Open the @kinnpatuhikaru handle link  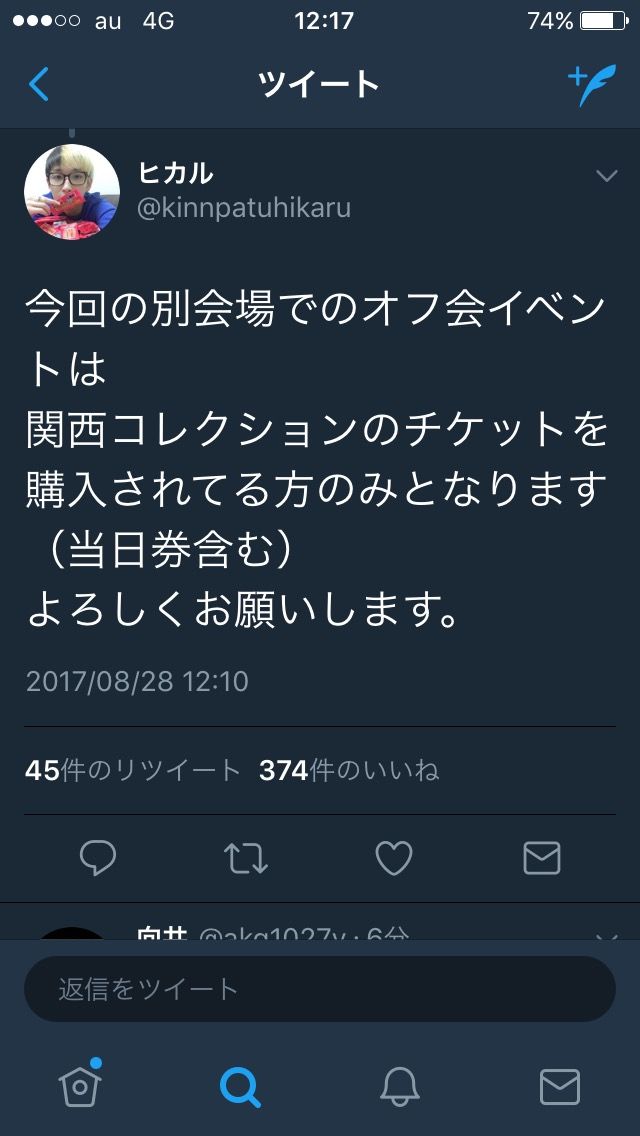tap(244, 208)
